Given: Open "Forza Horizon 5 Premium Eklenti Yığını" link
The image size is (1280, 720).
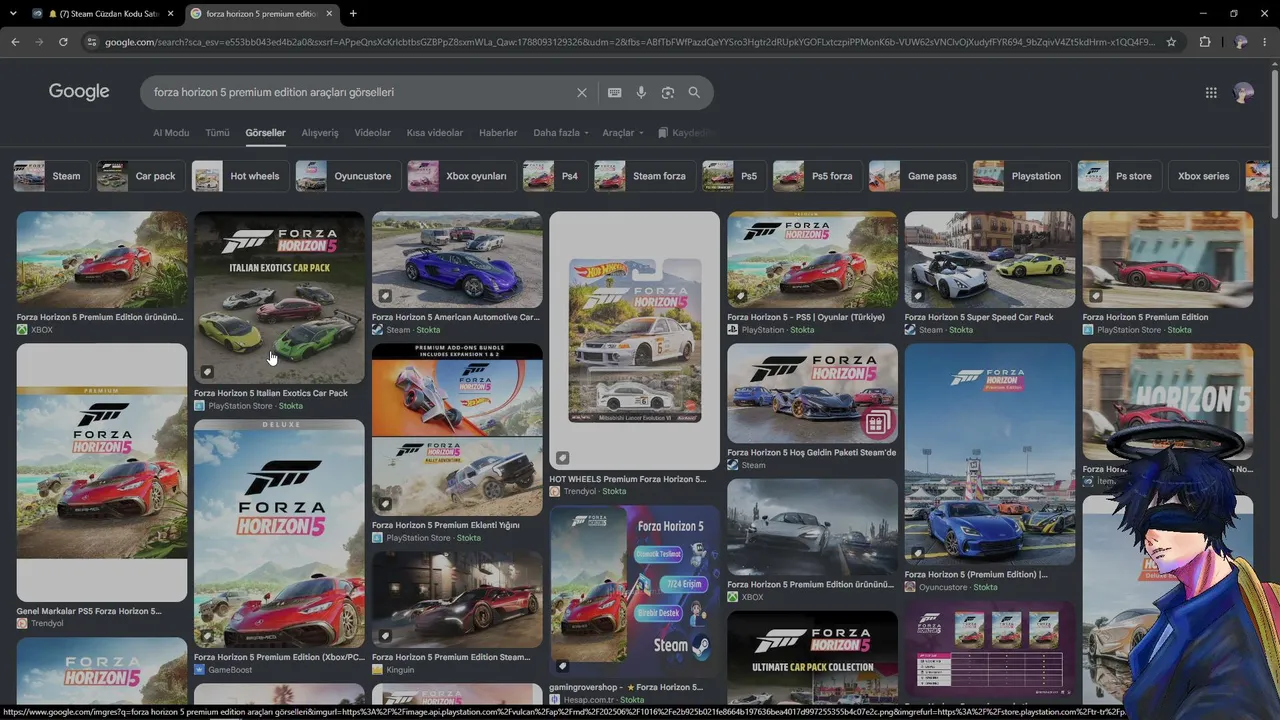Looking at the screenshot, I should pos(446,525).
